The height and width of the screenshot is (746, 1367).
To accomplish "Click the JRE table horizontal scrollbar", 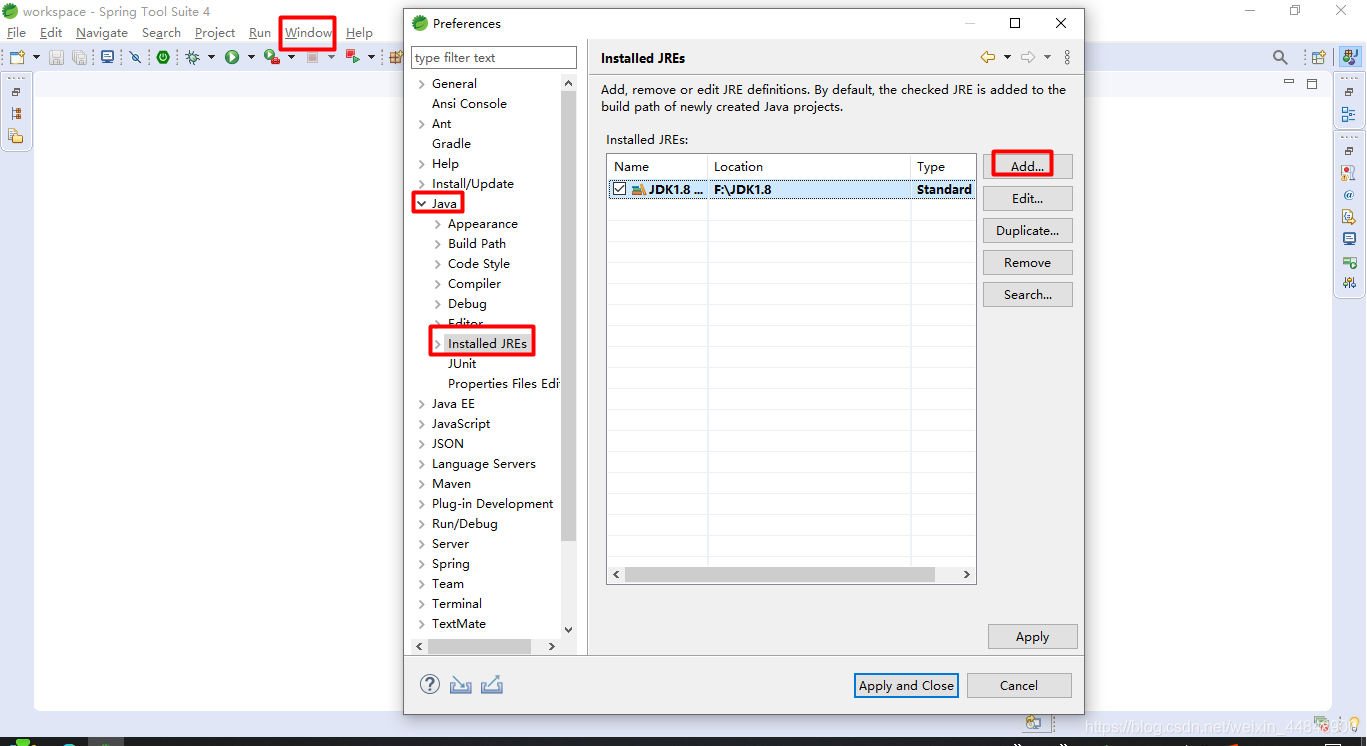I will click(780, 575).
